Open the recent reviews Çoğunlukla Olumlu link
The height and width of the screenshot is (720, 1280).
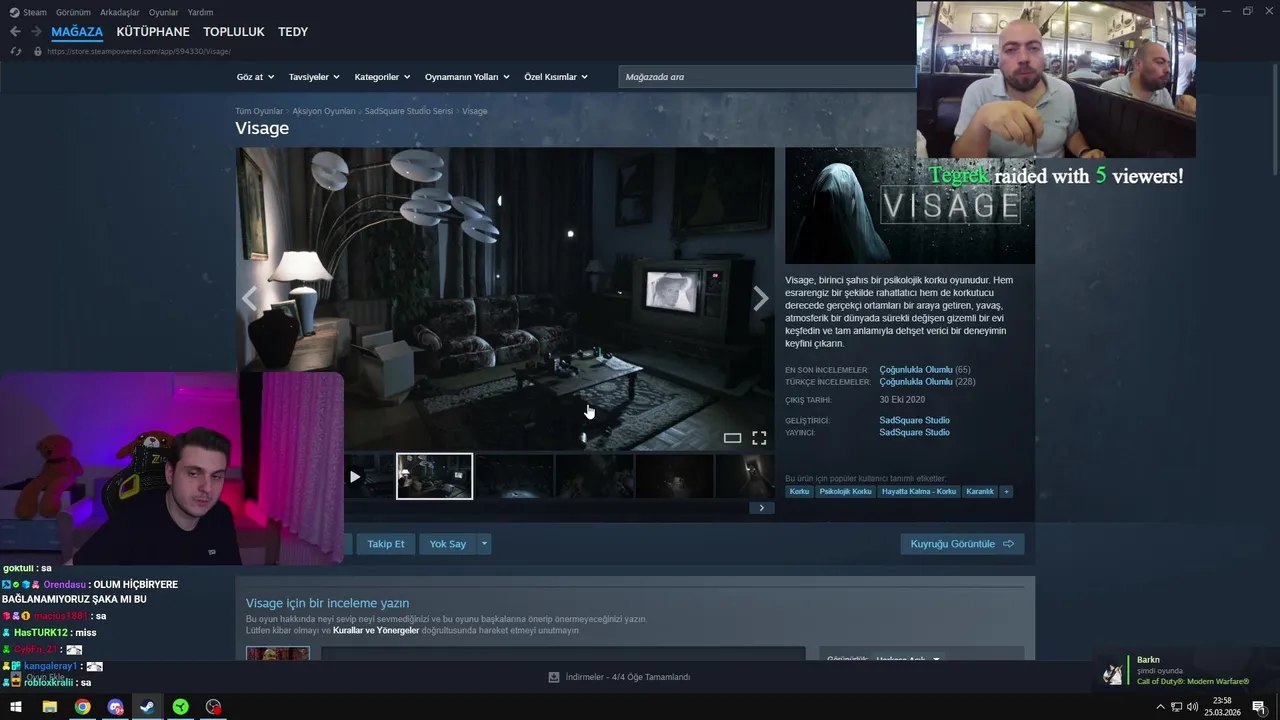[x=916, y=370]
